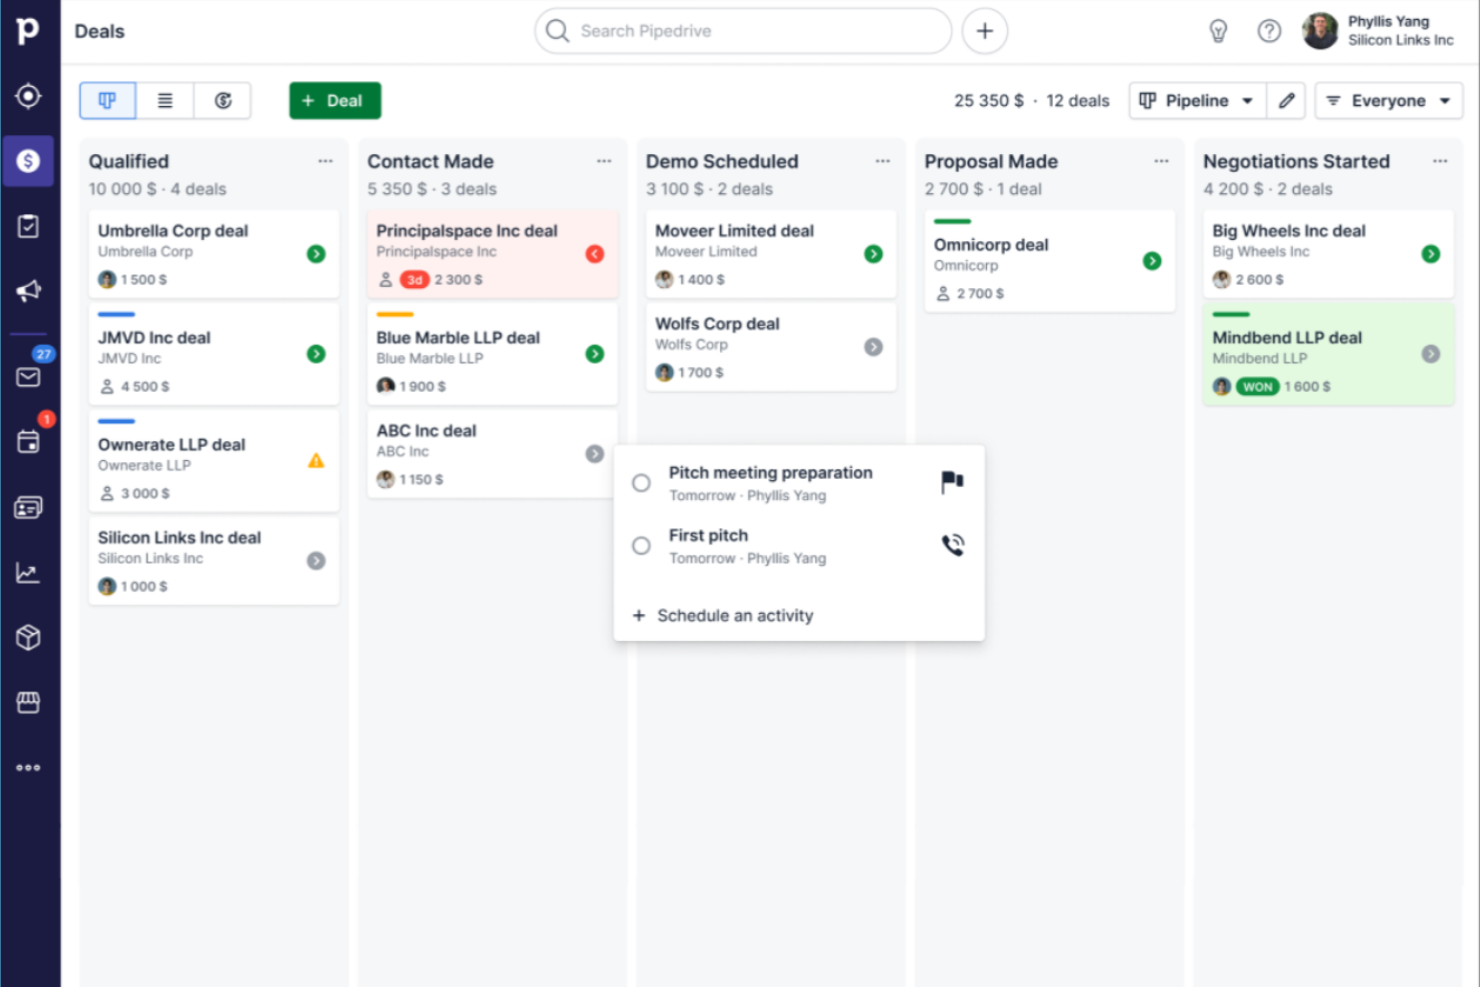Click the green Deal button

coord(334,100)
